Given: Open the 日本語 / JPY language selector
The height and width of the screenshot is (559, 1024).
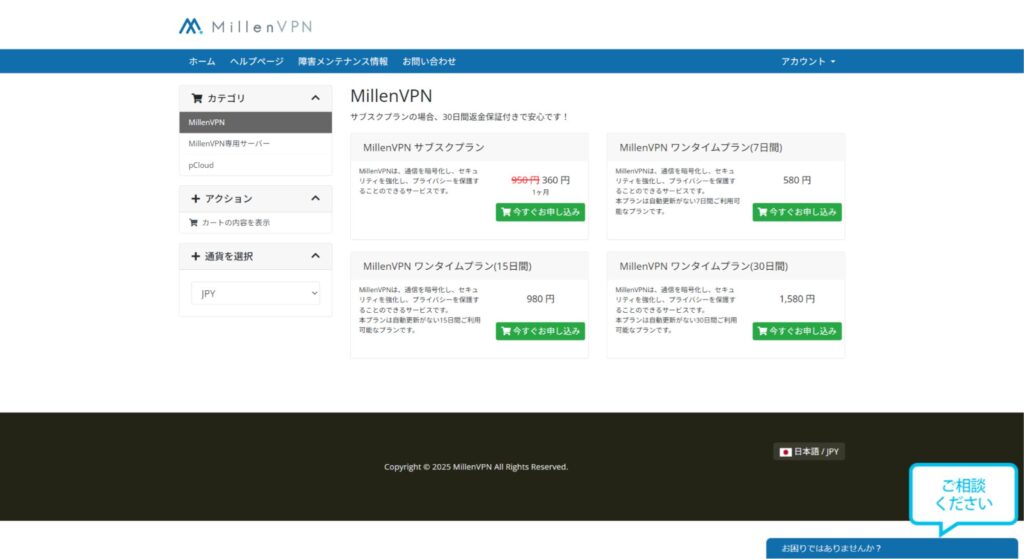Looking at the screenshot, I should [809, 452].
